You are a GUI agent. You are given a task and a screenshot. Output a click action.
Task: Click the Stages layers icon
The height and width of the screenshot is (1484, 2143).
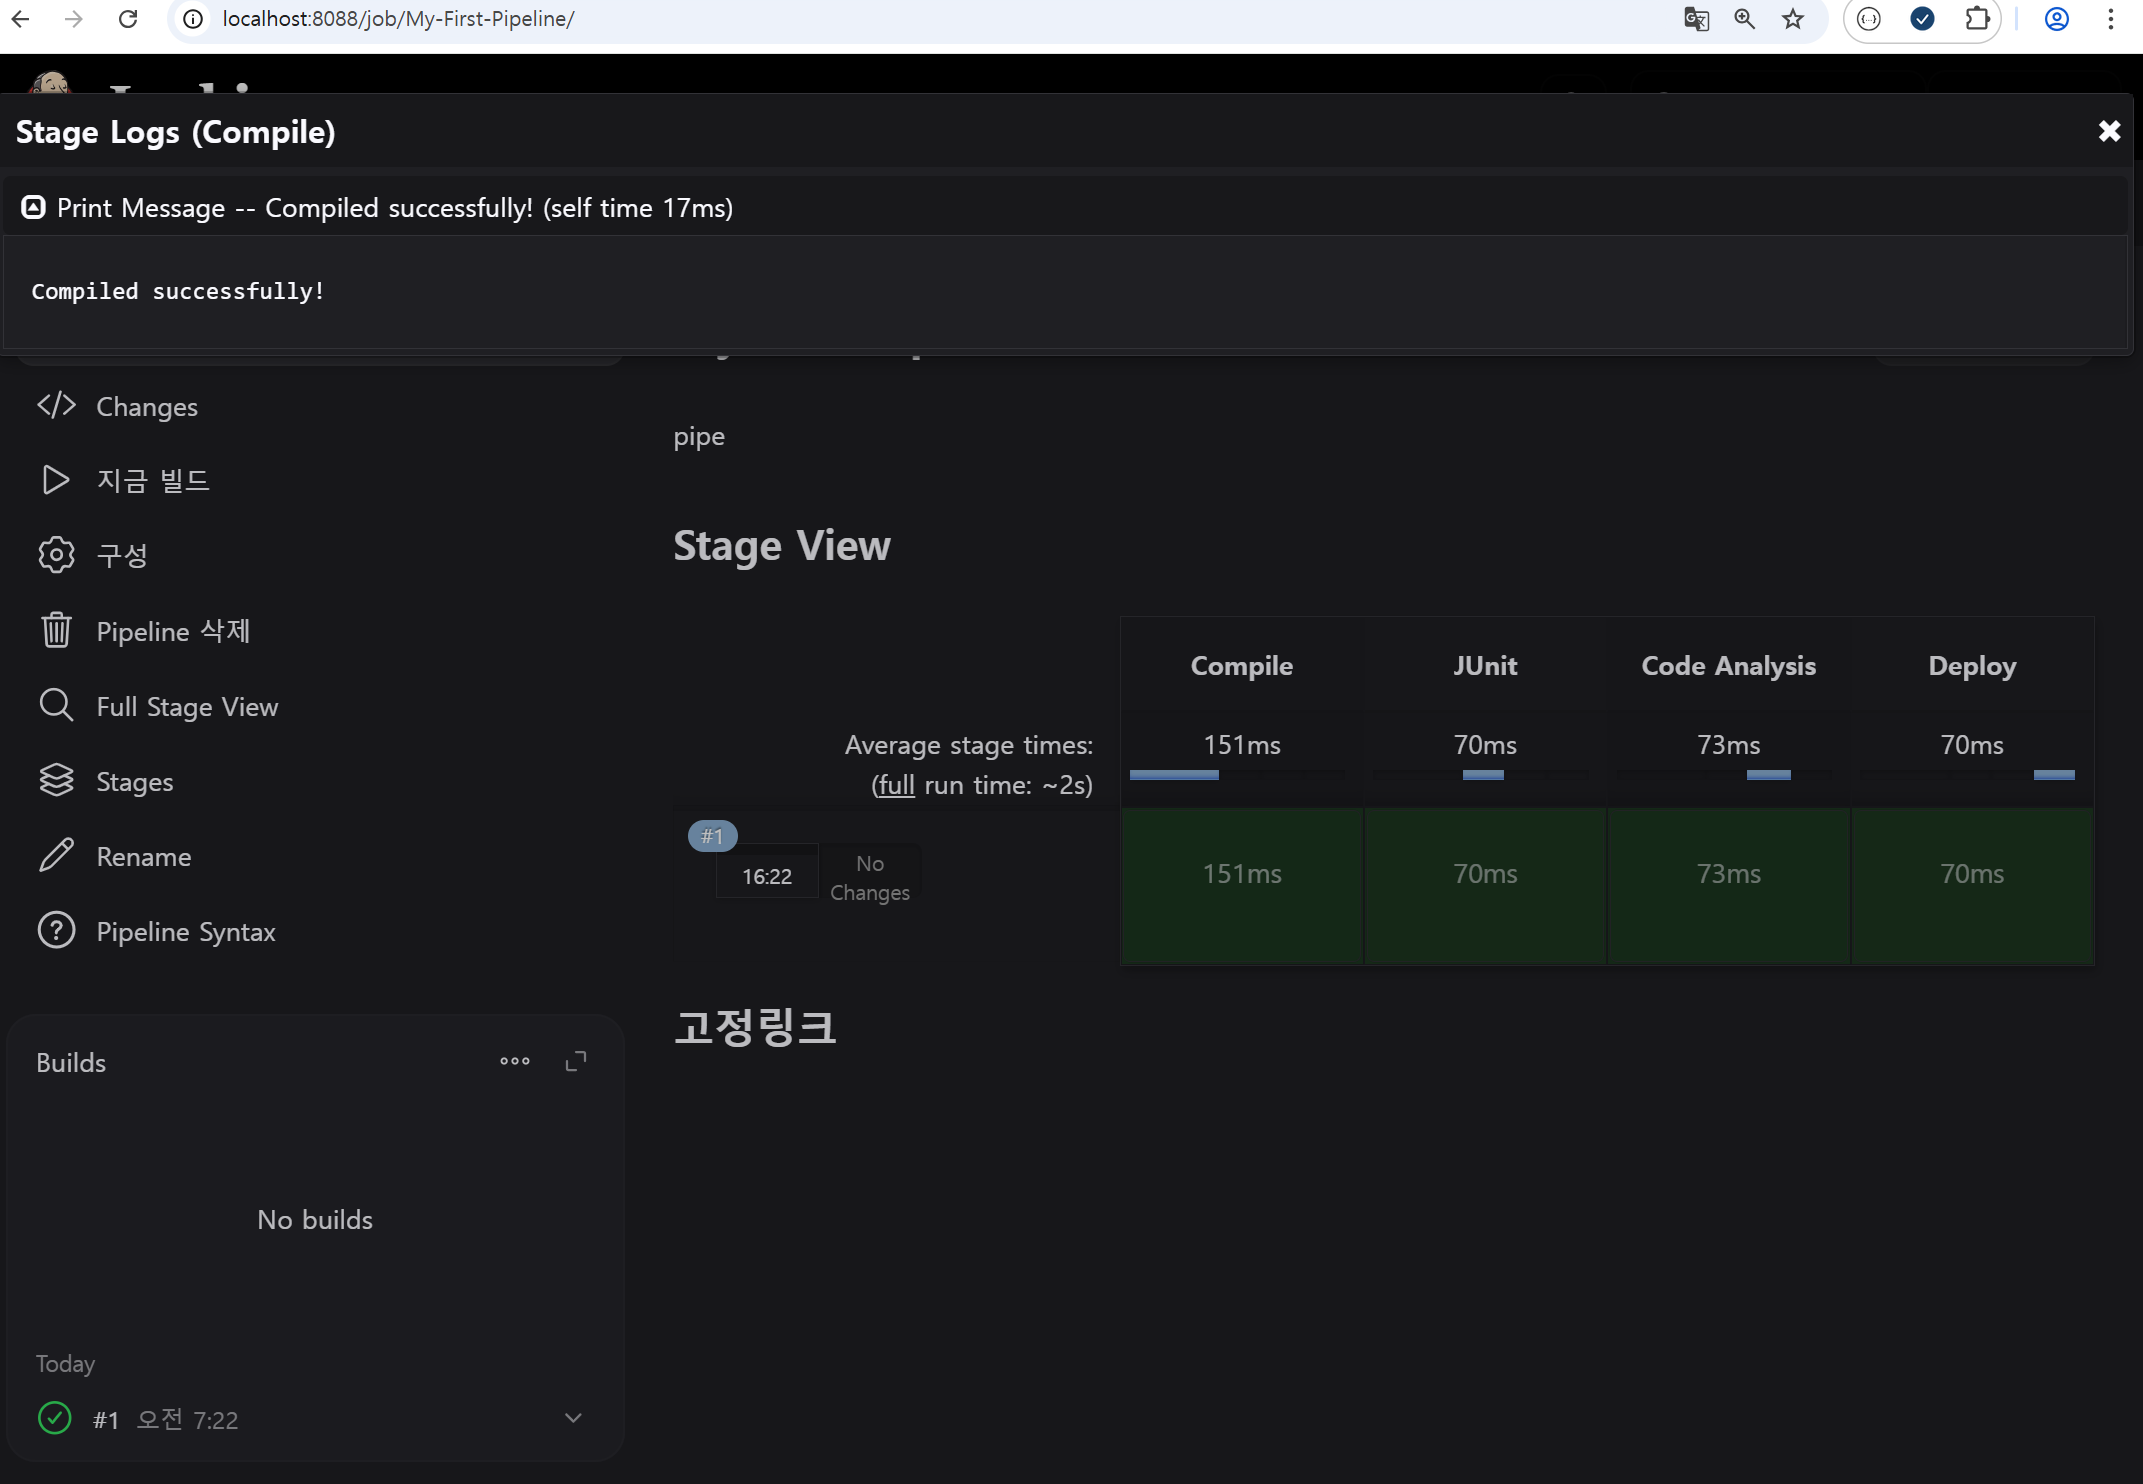56,780
